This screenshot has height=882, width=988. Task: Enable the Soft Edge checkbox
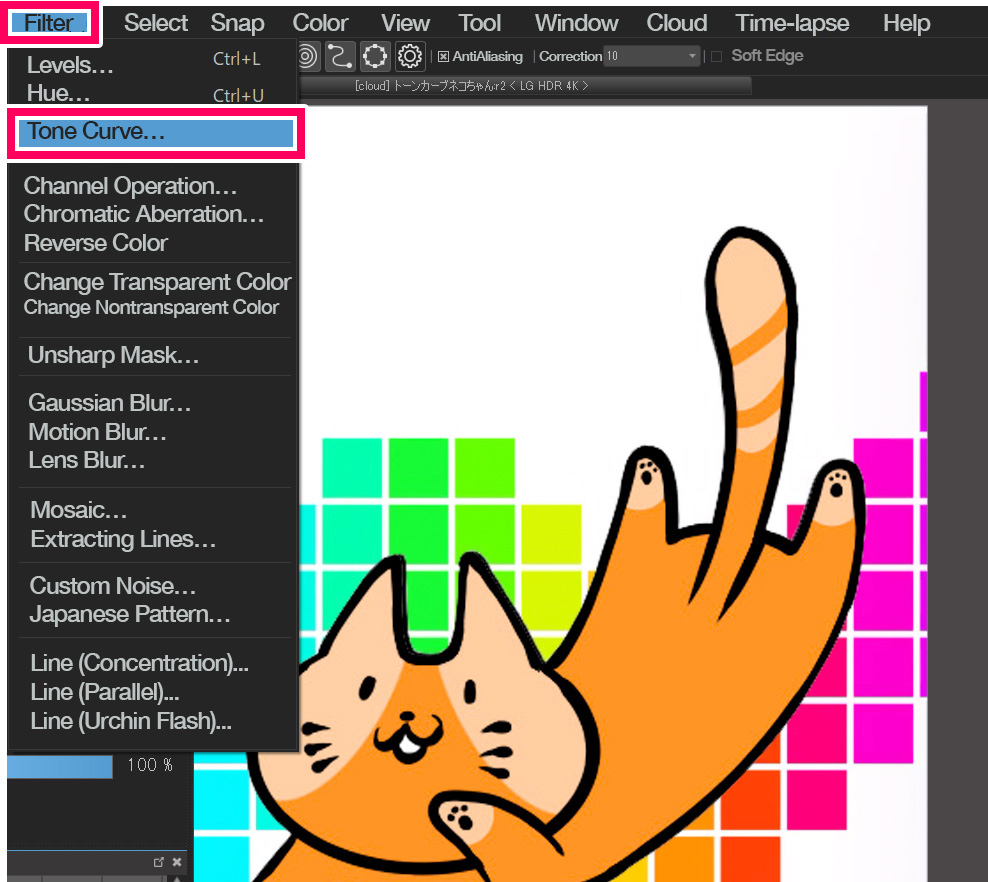[x=716, y=57]
